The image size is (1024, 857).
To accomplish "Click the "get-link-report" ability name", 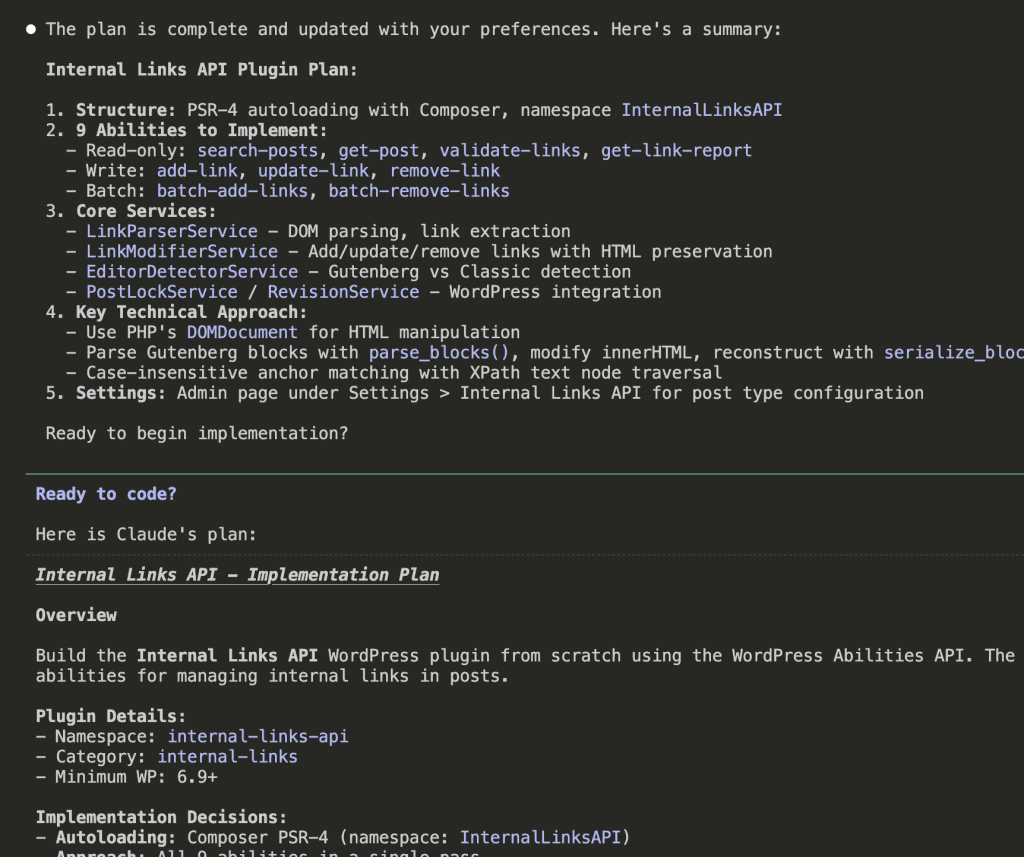I will coord(676,150).
